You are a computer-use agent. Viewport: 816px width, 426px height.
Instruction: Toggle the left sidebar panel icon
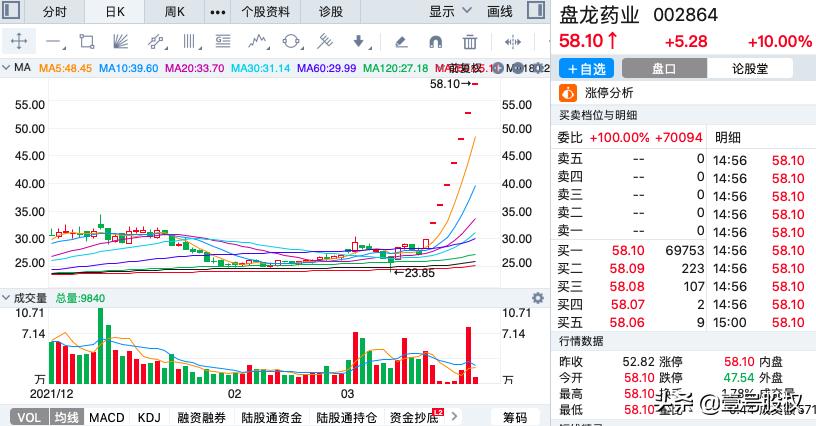[11, 10]
